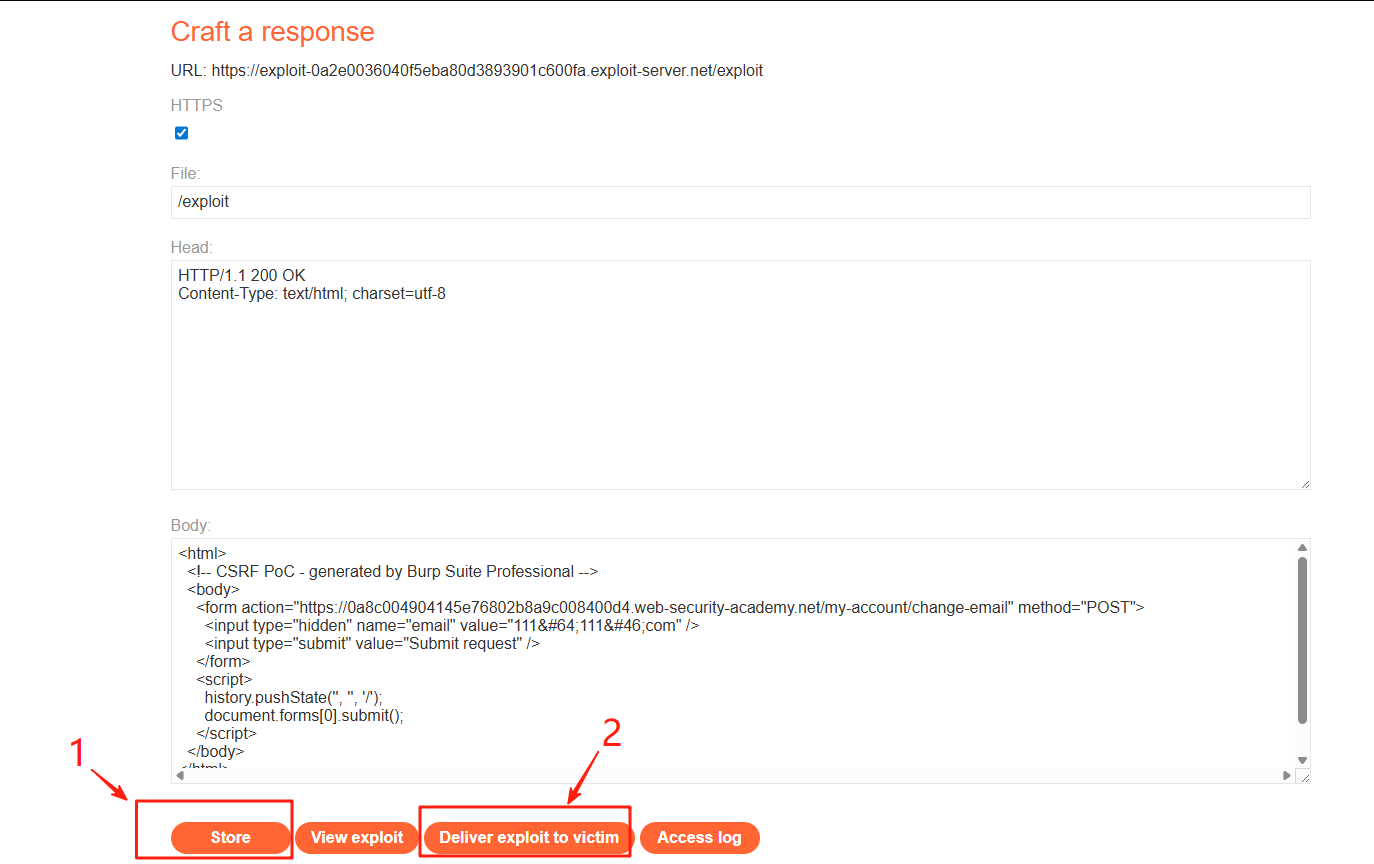1374x864 pixels.
Task: Open View exploit
Action: [x=357, y=838]
